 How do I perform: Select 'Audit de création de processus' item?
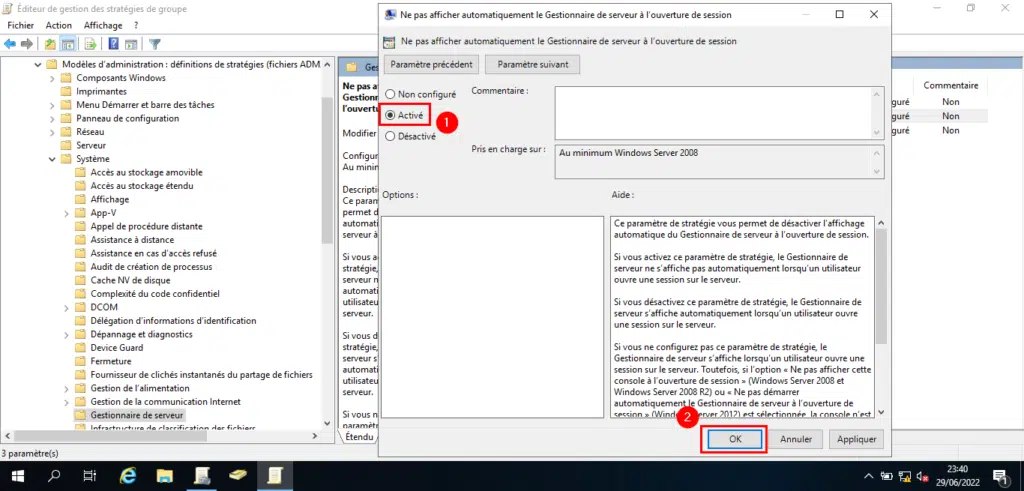coord(151,266)
